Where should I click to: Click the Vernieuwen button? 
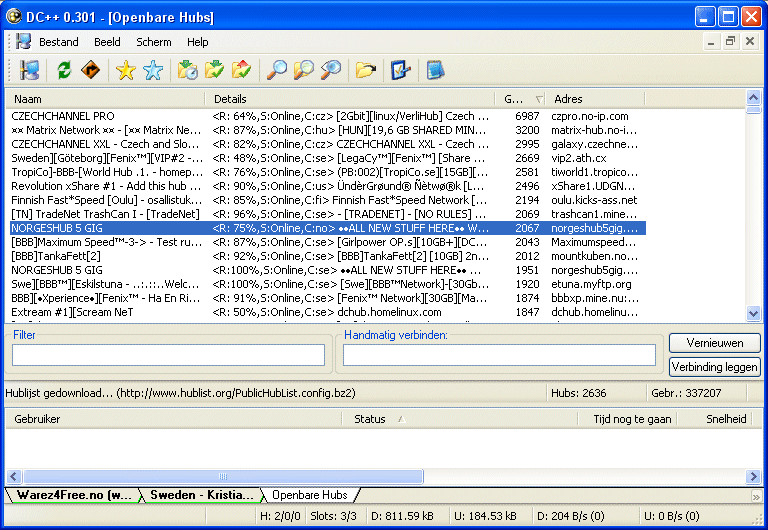[x=715, y=343]
